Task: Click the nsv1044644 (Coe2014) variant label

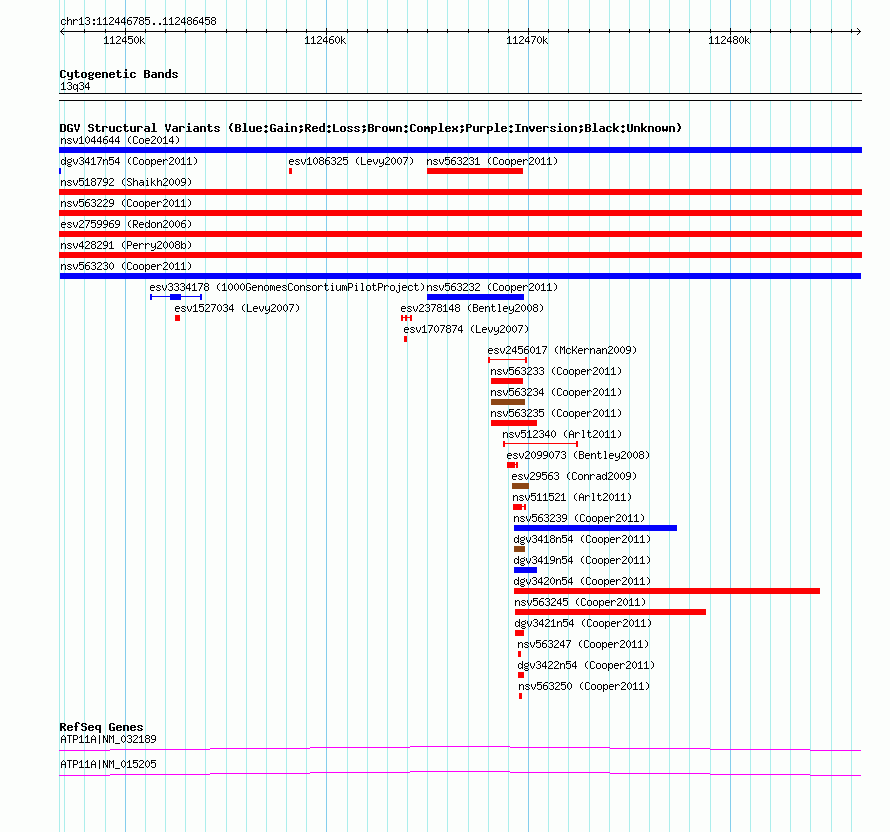Action: (120, 140)
